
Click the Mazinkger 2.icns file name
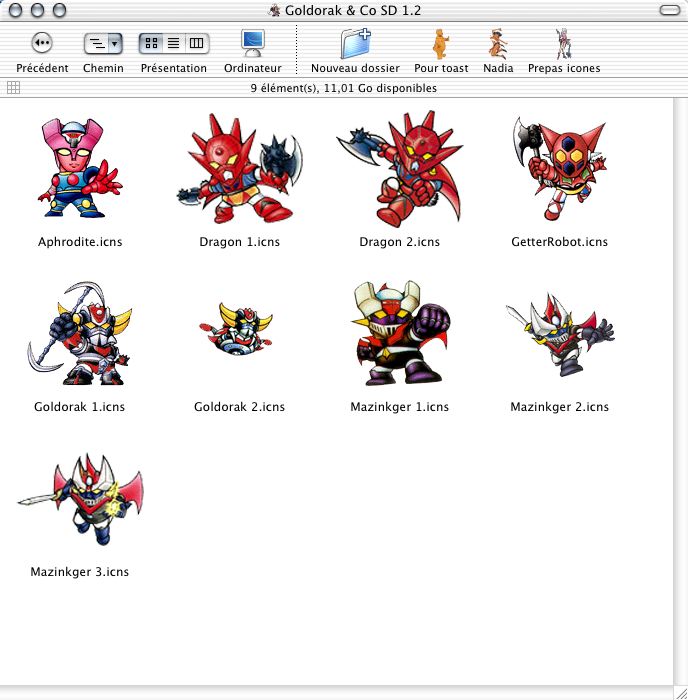pos(559,407)
